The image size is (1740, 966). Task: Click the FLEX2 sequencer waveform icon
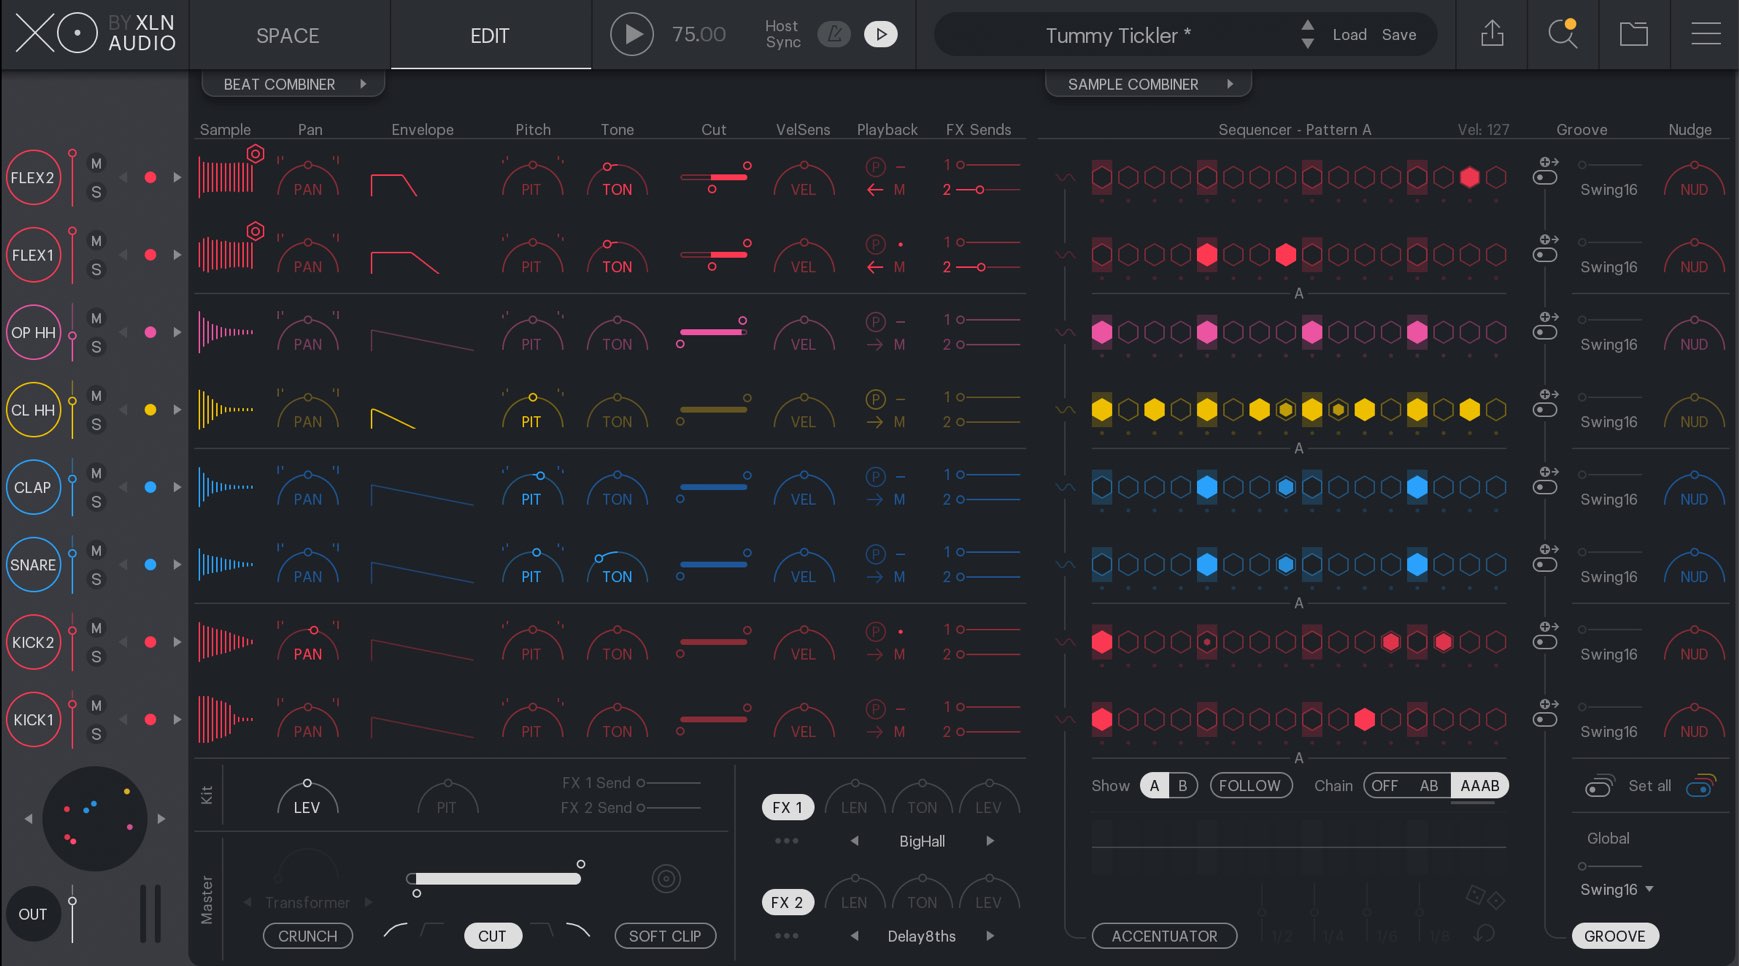1066,177
